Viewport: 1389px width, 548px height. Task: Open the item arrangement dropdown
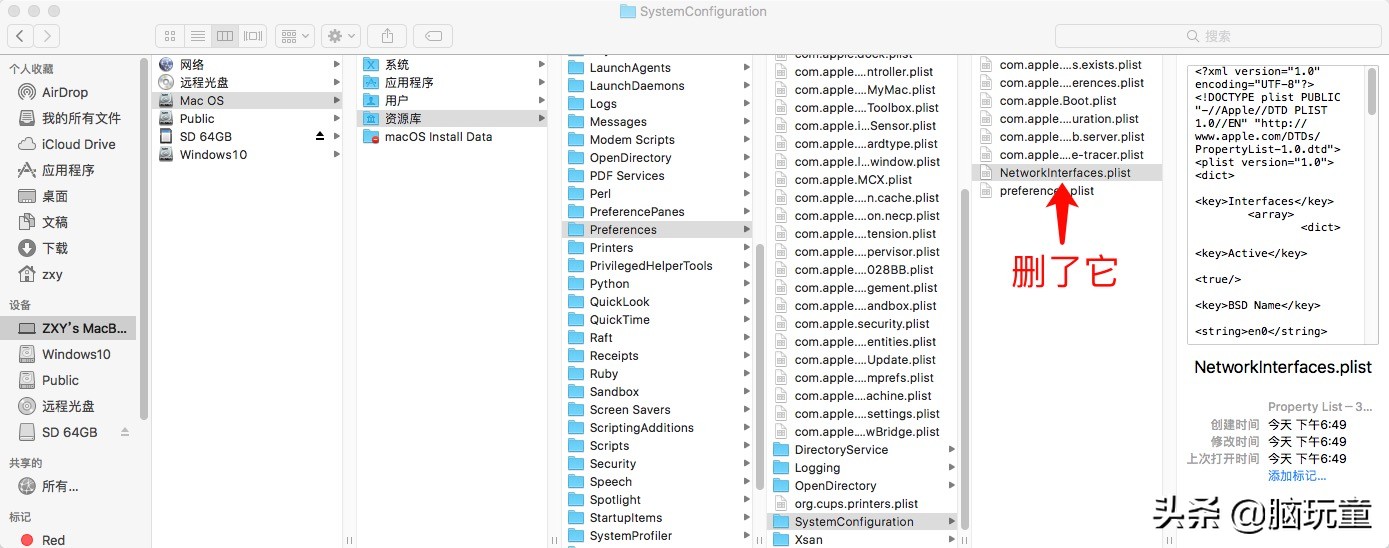(295, 36)
